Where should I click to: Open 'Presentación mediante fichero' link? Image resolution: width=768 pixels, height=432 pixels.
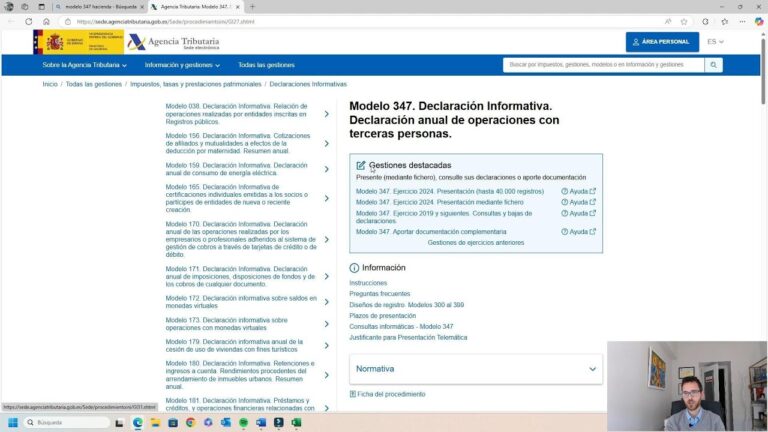[439, 202]
